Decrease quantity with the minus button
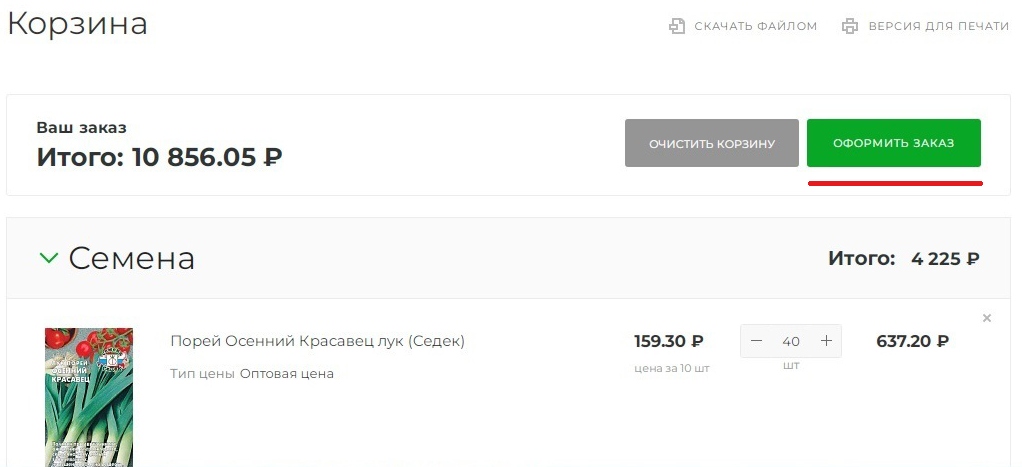 (757, 341)
